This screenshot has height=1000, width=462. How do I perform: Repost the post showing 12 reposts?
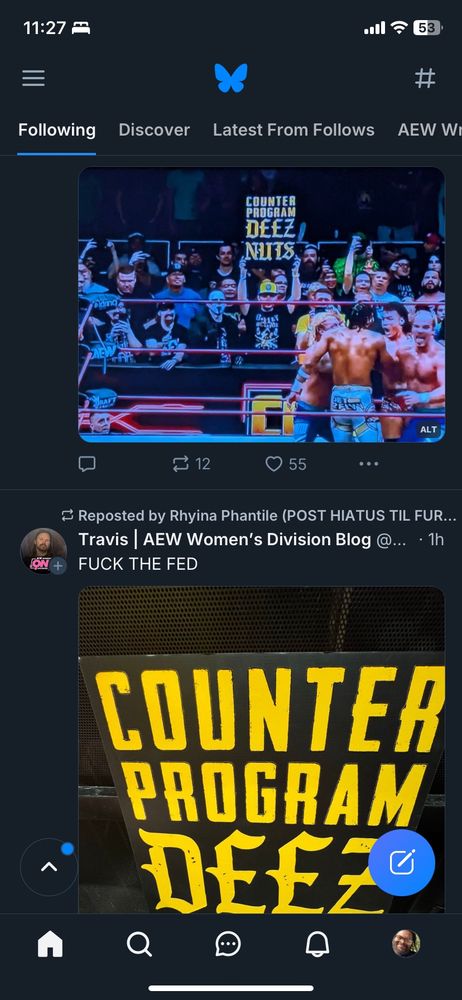click(191, 464)
